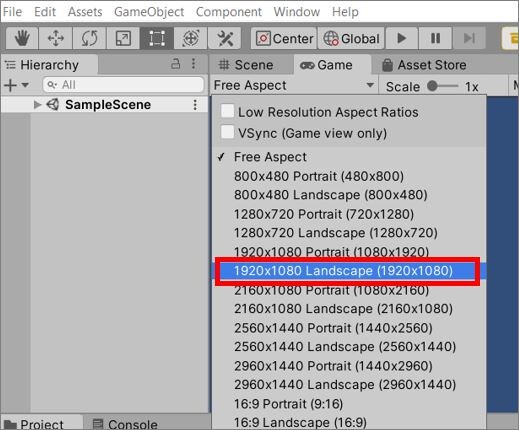Select the Rotate tool
The image size is (519, 430).
tap(89, 38)
